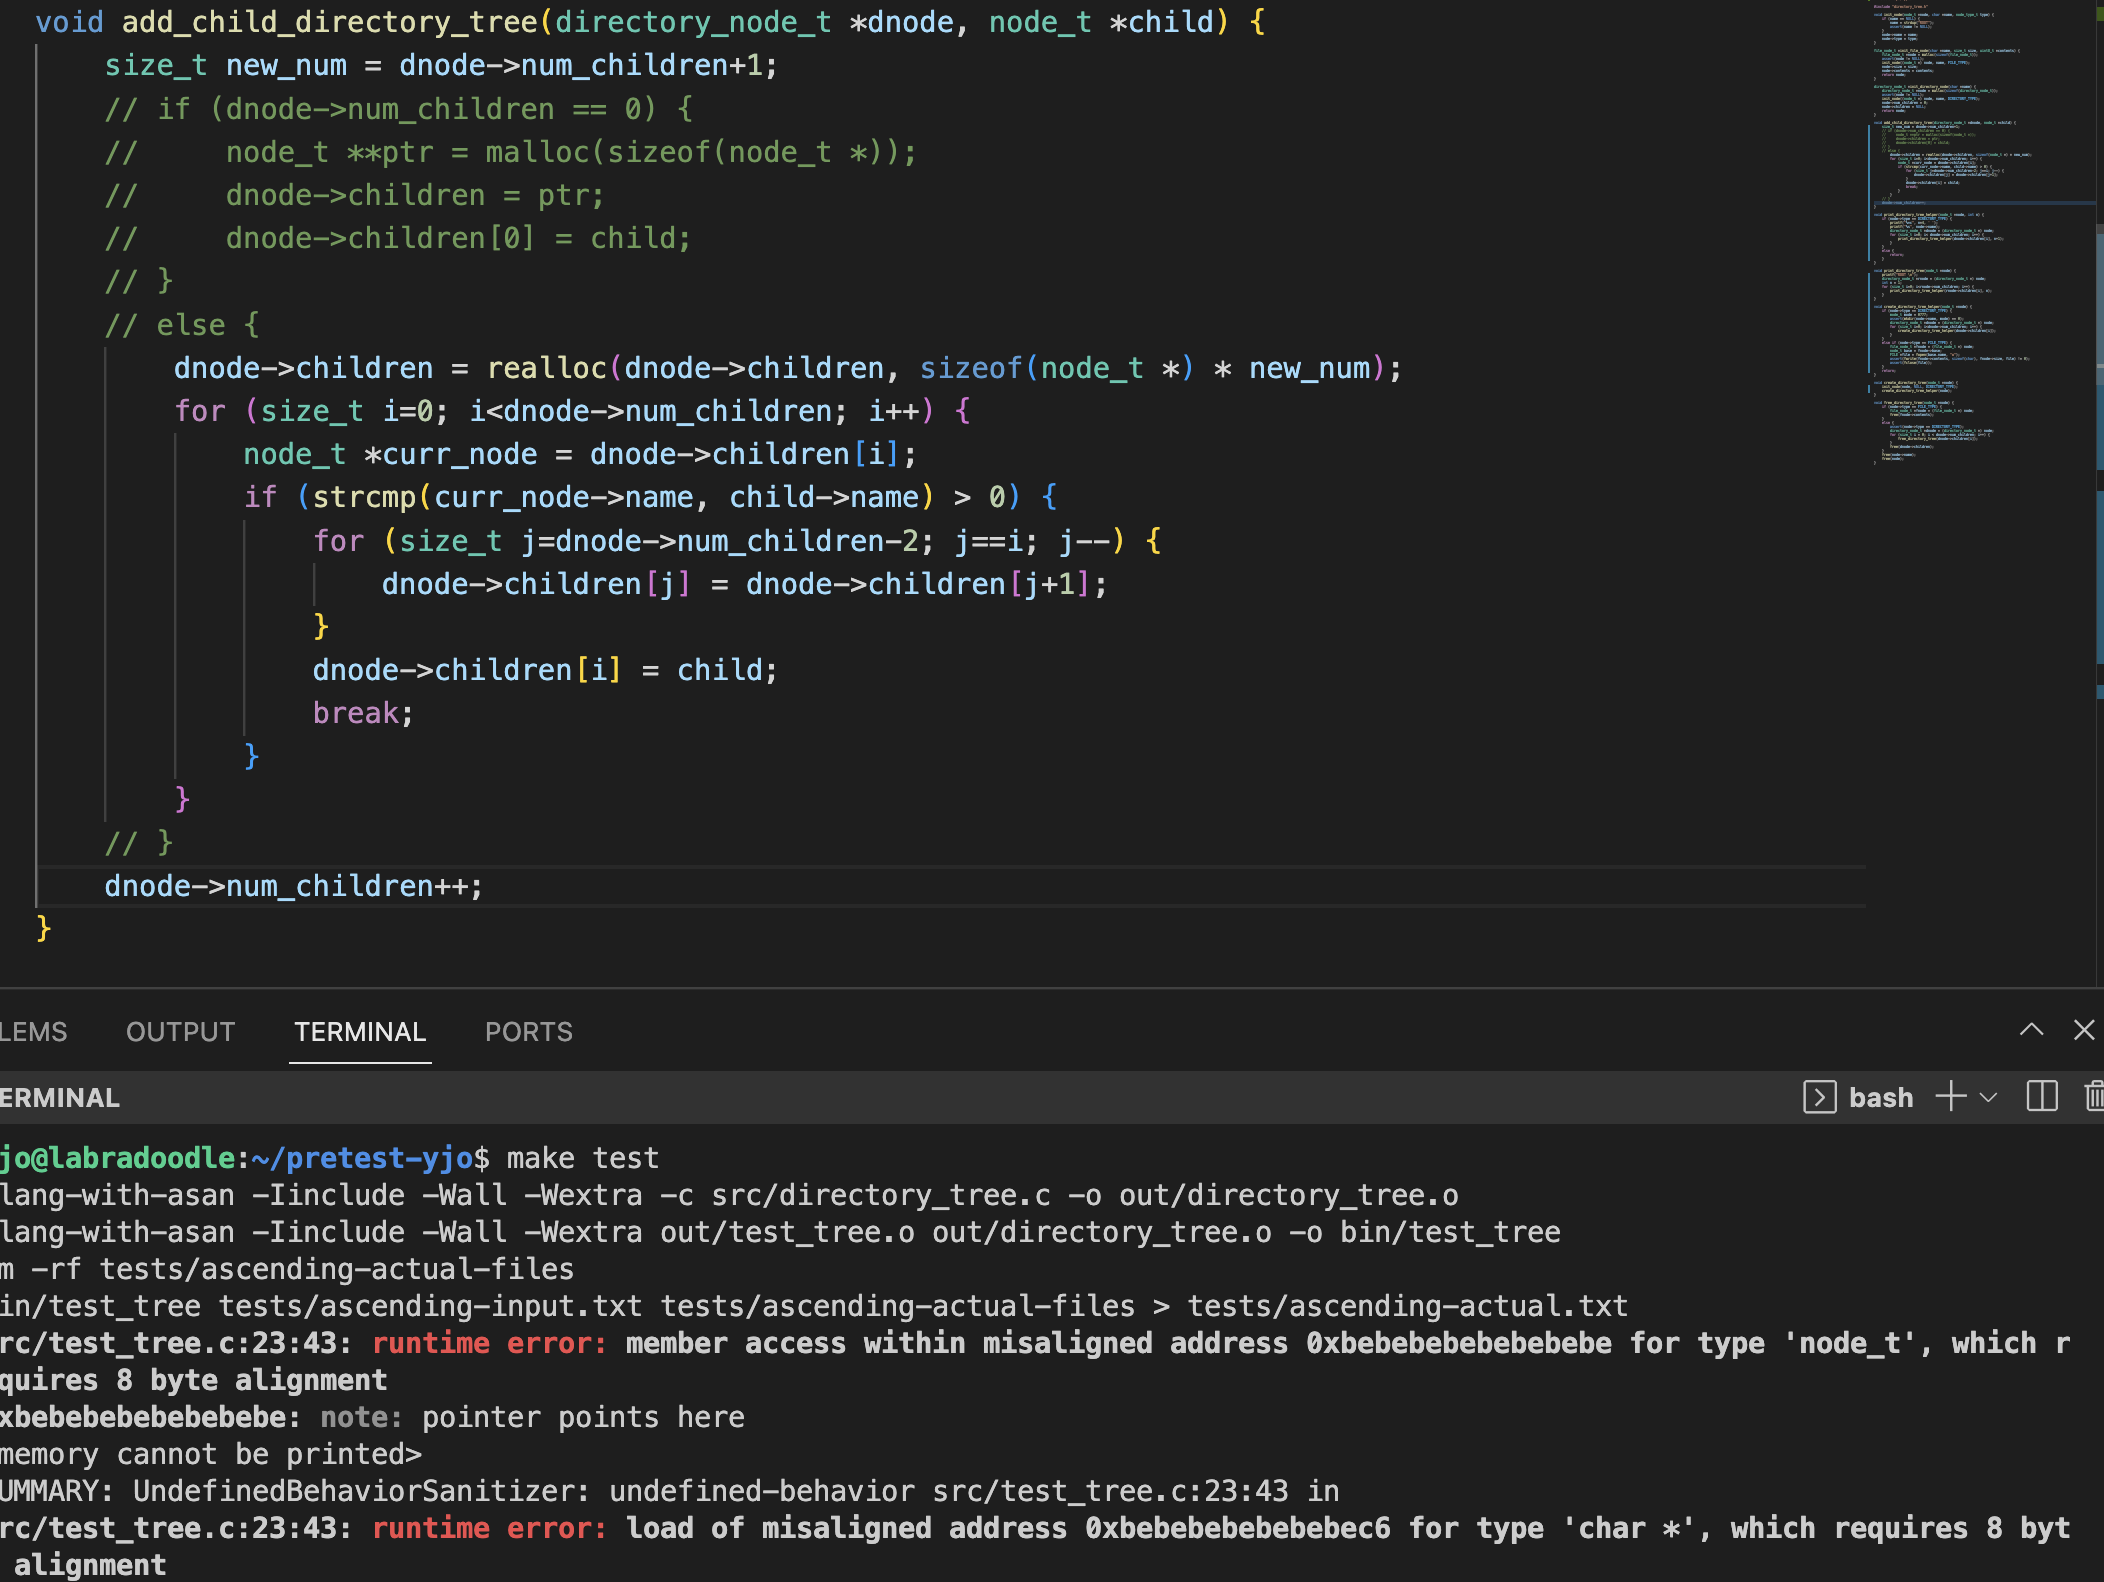Maximize panel with the up chevron
2104x1582 pixels.
point(2031,1030)
